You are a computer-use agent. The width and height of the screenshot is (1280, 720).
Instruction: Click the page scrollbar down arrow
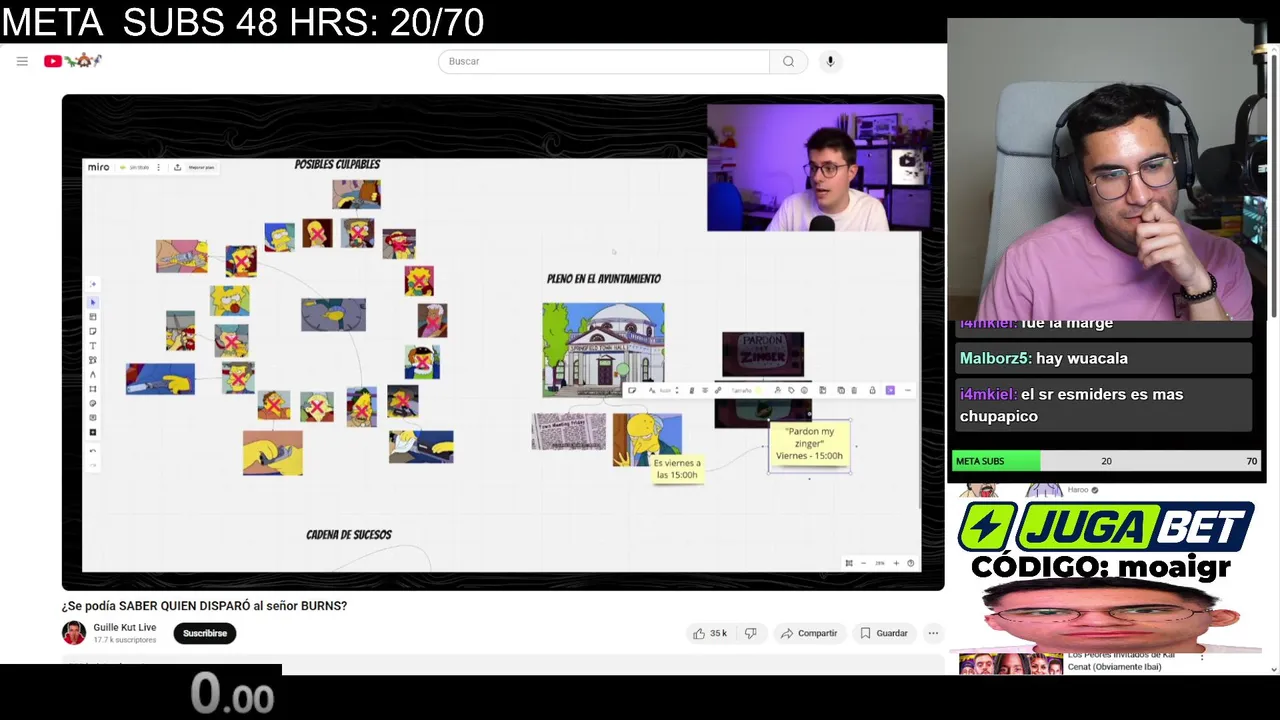(1273, 669)
